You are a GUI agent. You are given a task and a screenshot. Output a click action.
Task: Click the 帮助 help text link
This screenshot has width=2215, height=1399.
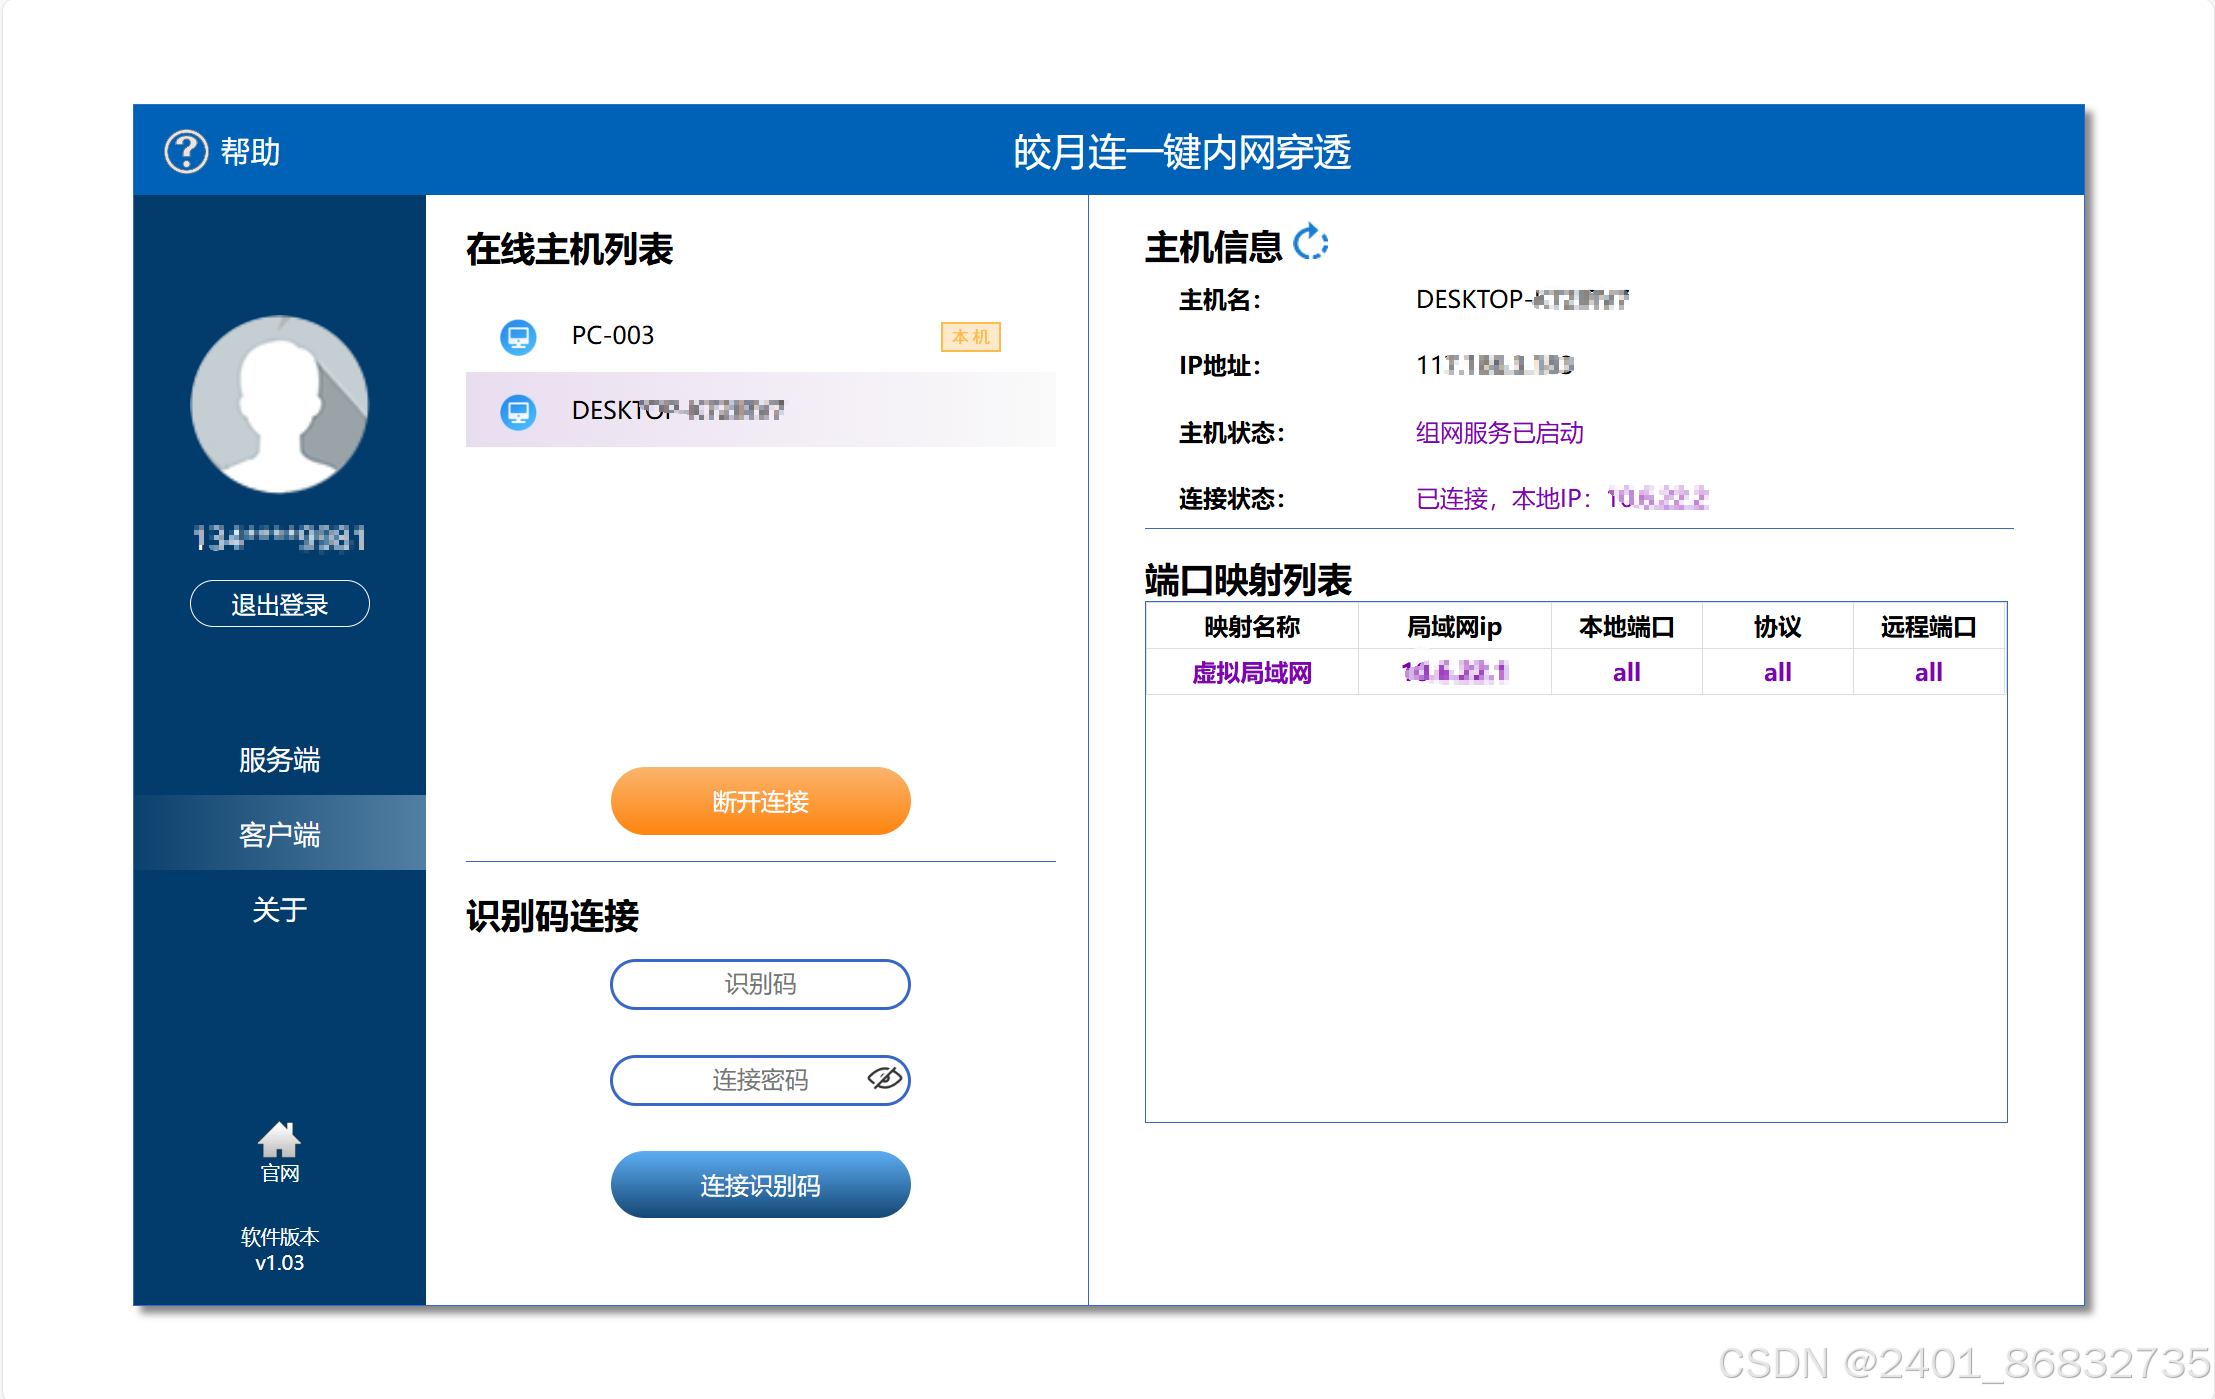pos(250,152)
